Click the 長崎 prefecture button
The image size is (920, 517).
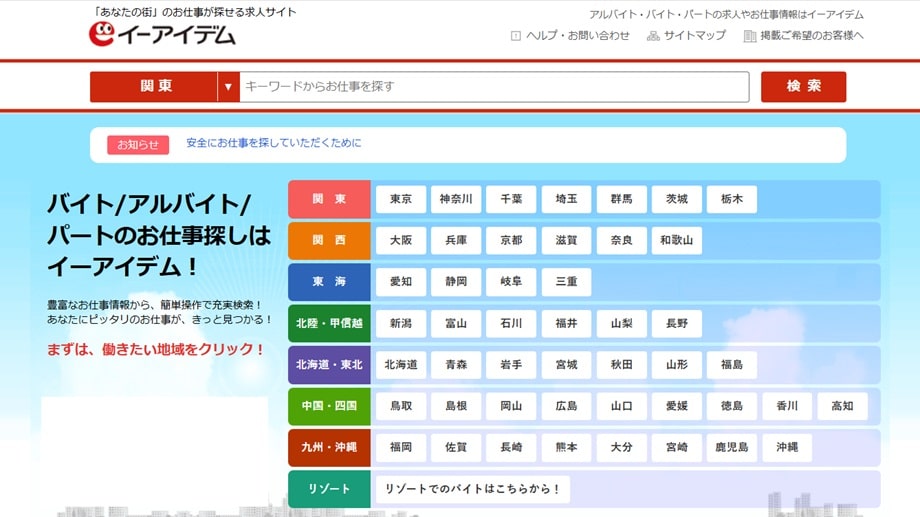coord(511,447)
